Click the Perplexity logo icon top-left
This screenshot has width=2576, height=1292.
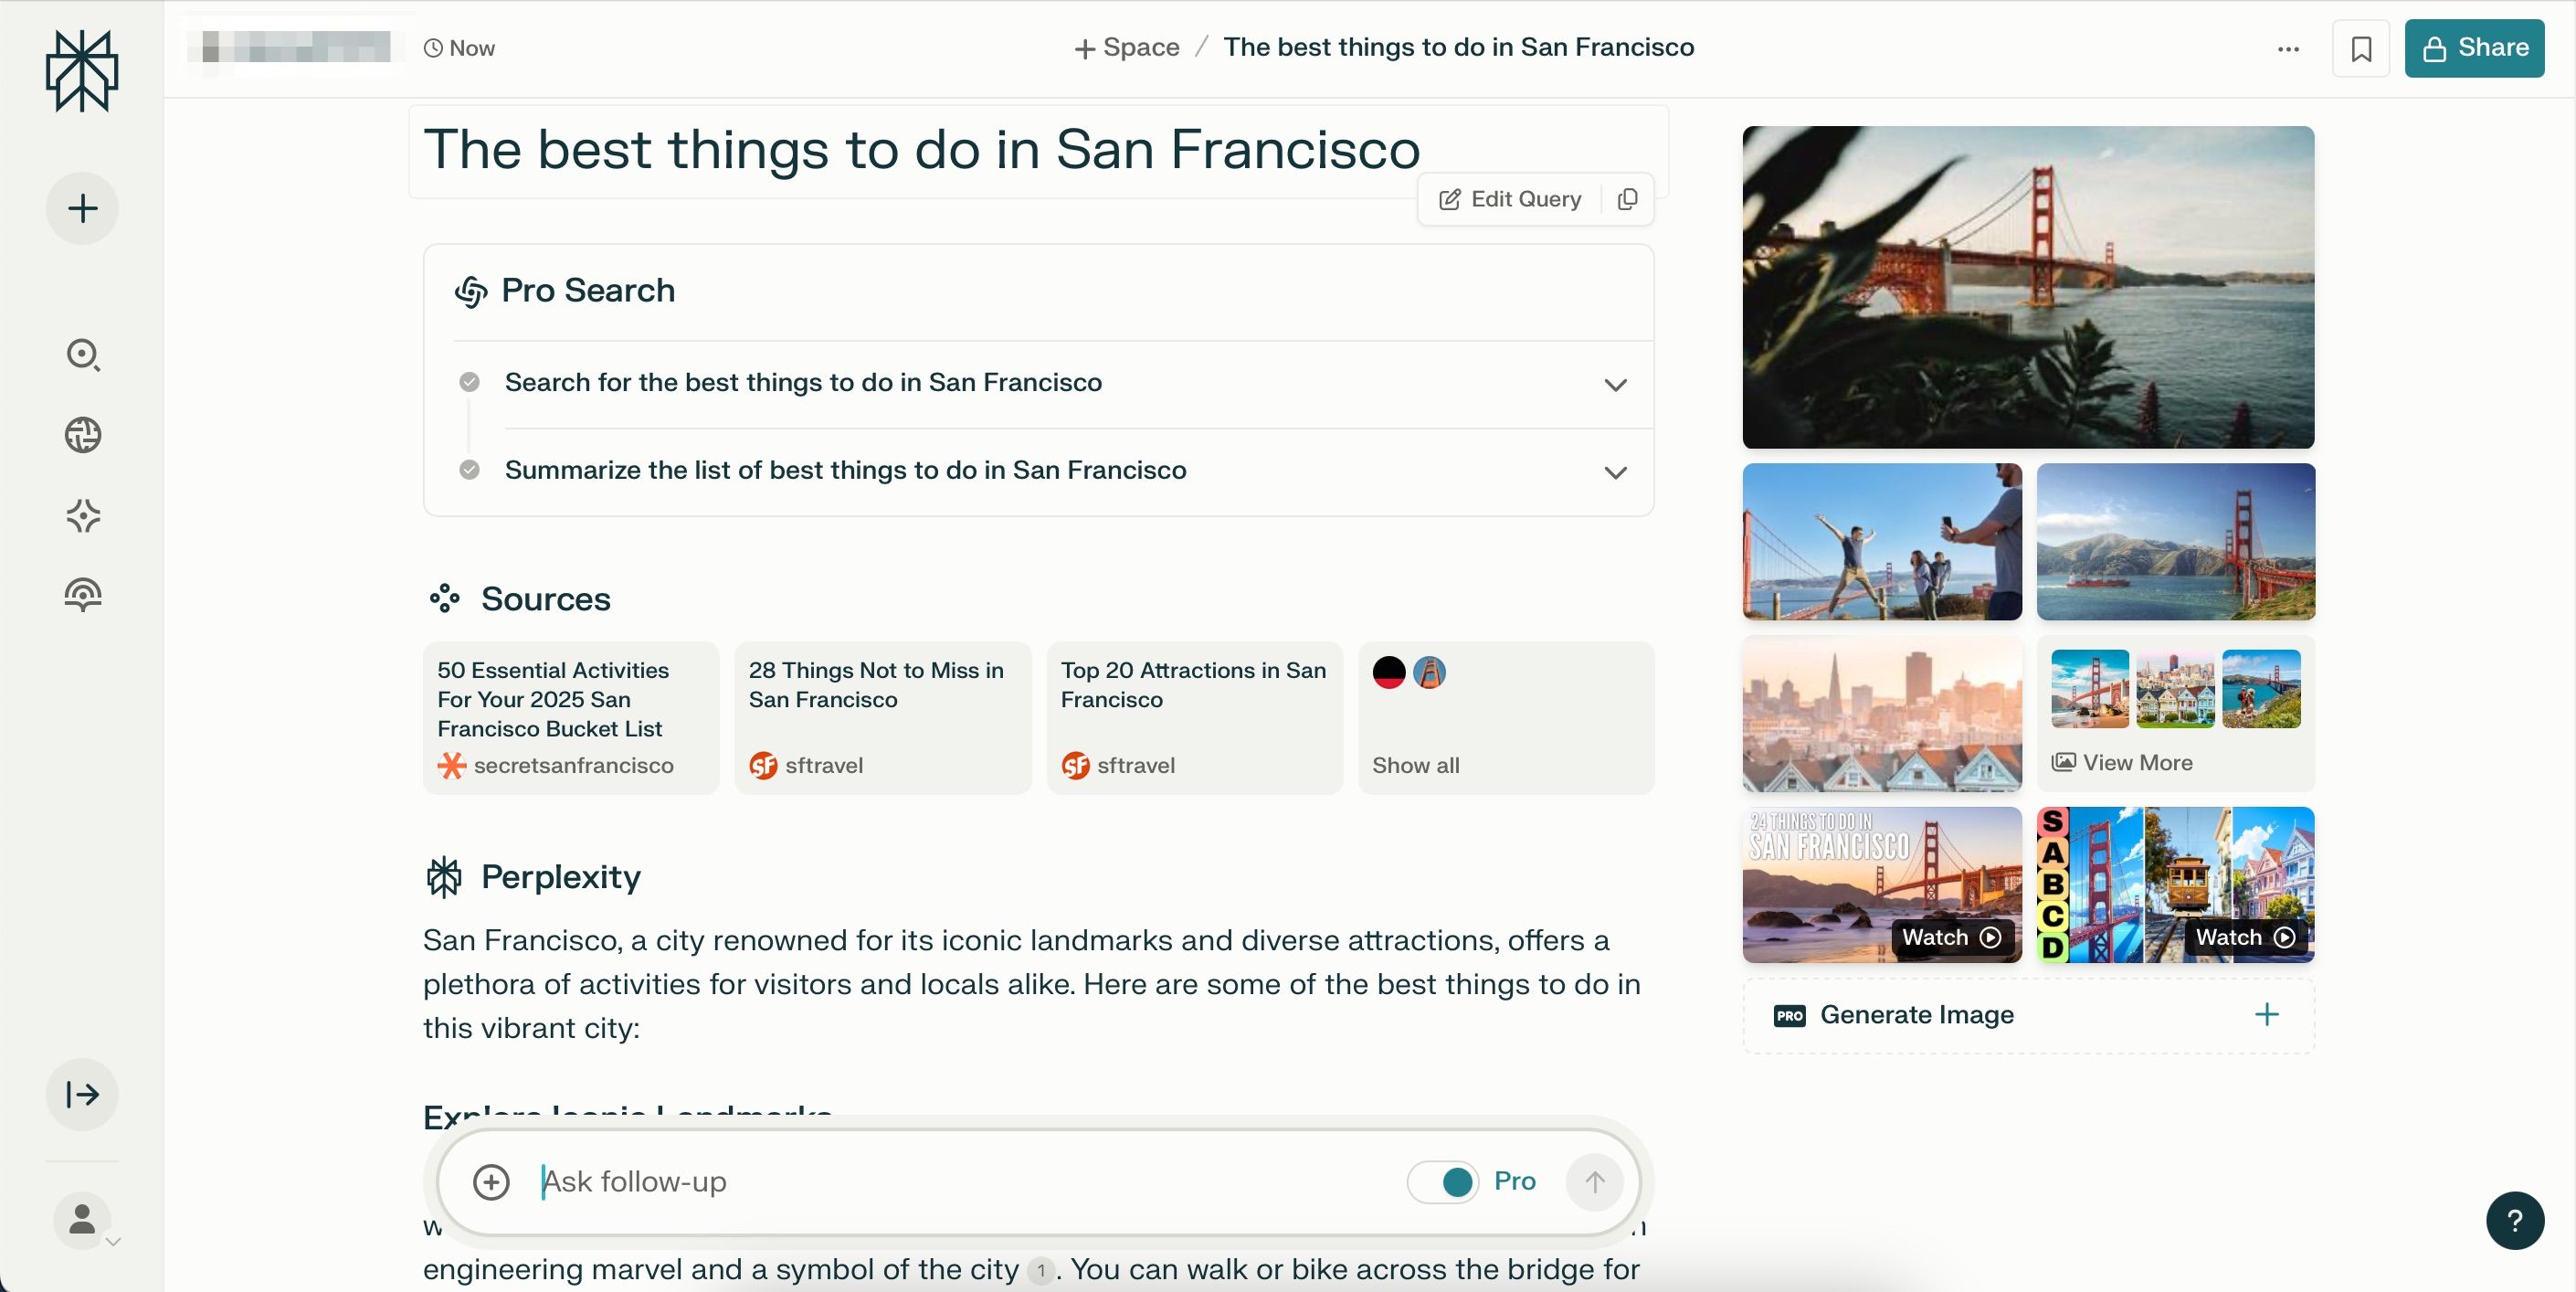(x=80, y=71)
